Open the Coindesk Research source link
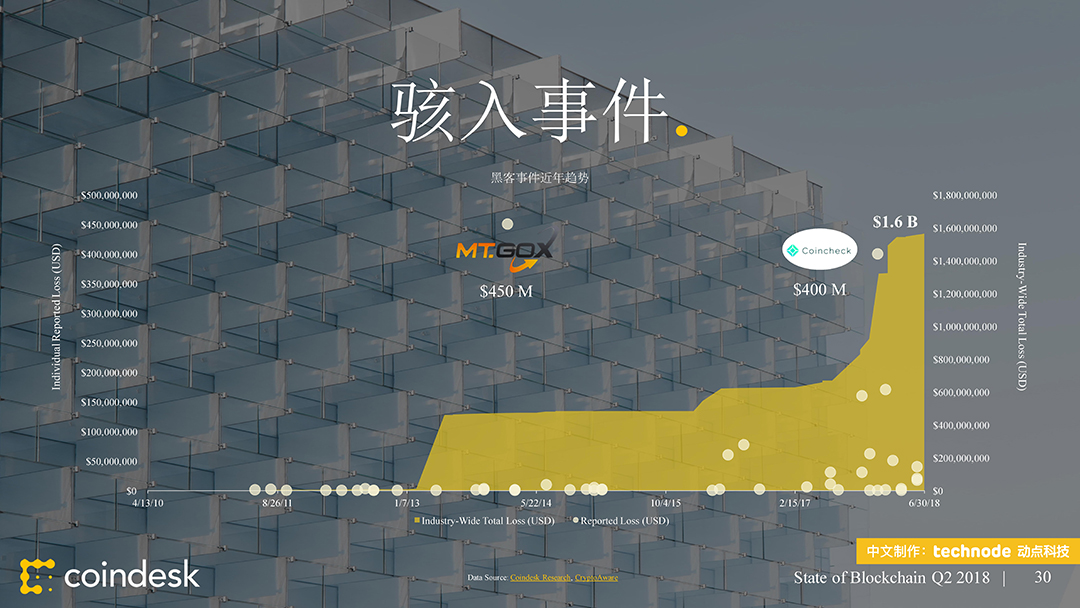The image size is (1080, 608). tap(540, 578)
